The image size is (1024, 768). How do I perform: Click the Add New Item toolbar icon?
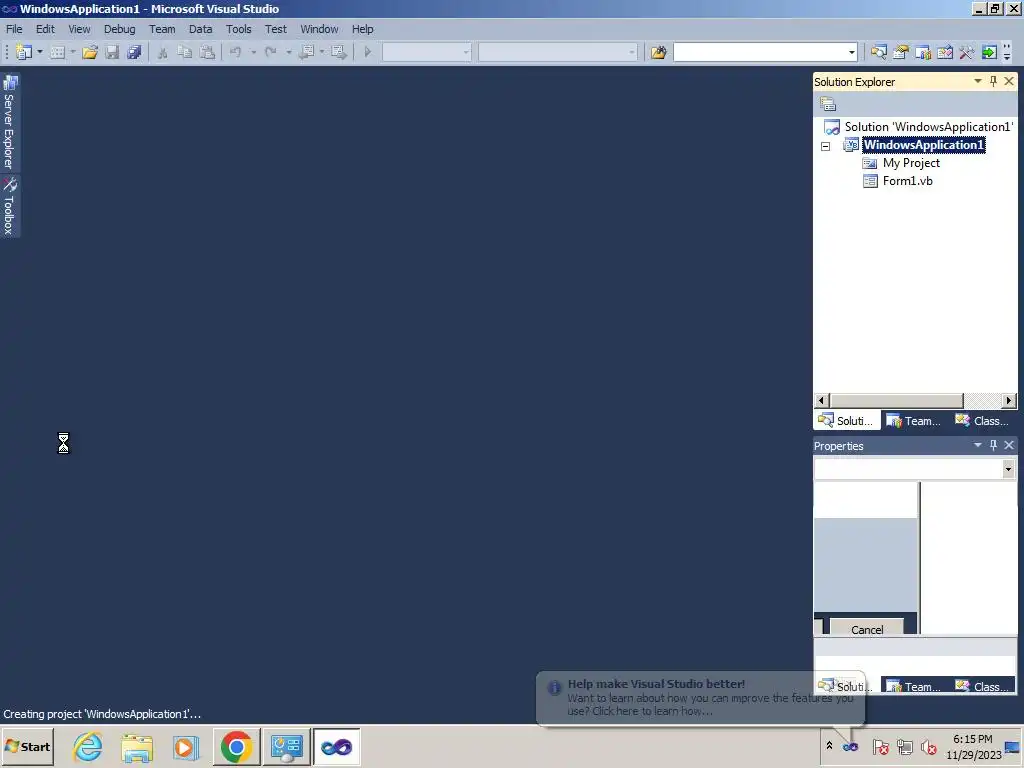click(x=57, y=52)
